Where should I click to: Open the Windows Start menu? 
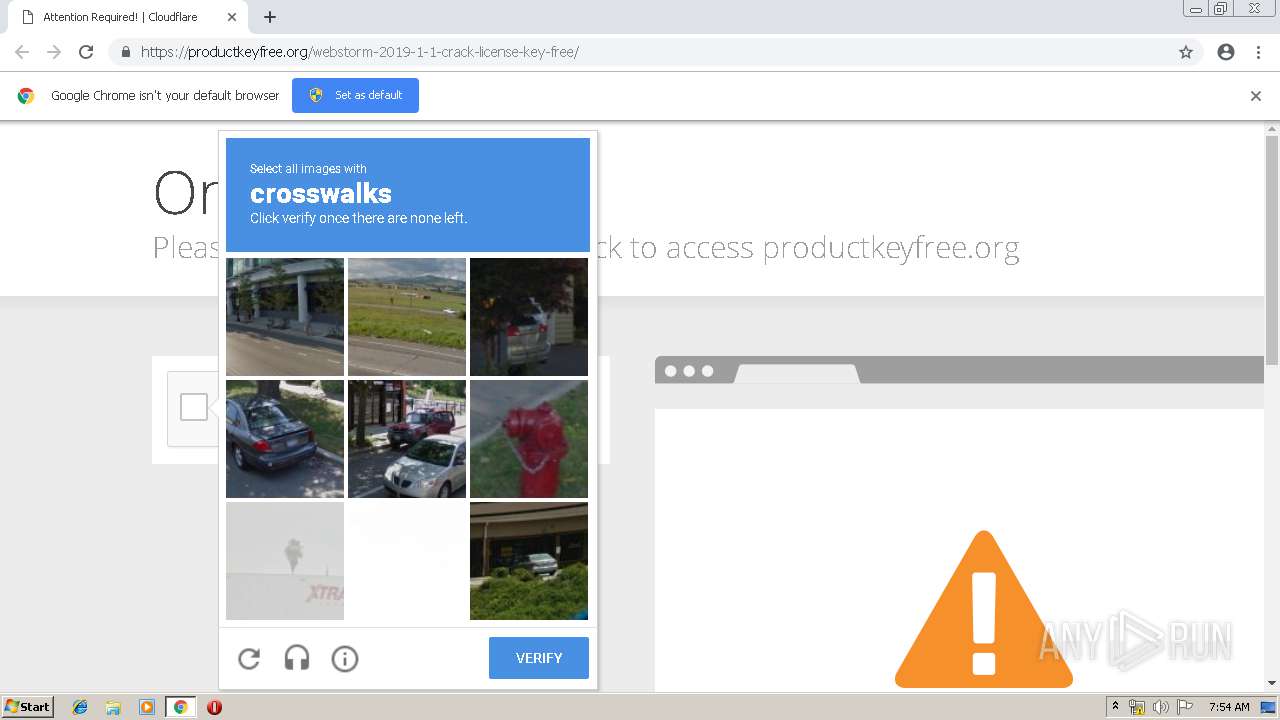coord(27,707)
